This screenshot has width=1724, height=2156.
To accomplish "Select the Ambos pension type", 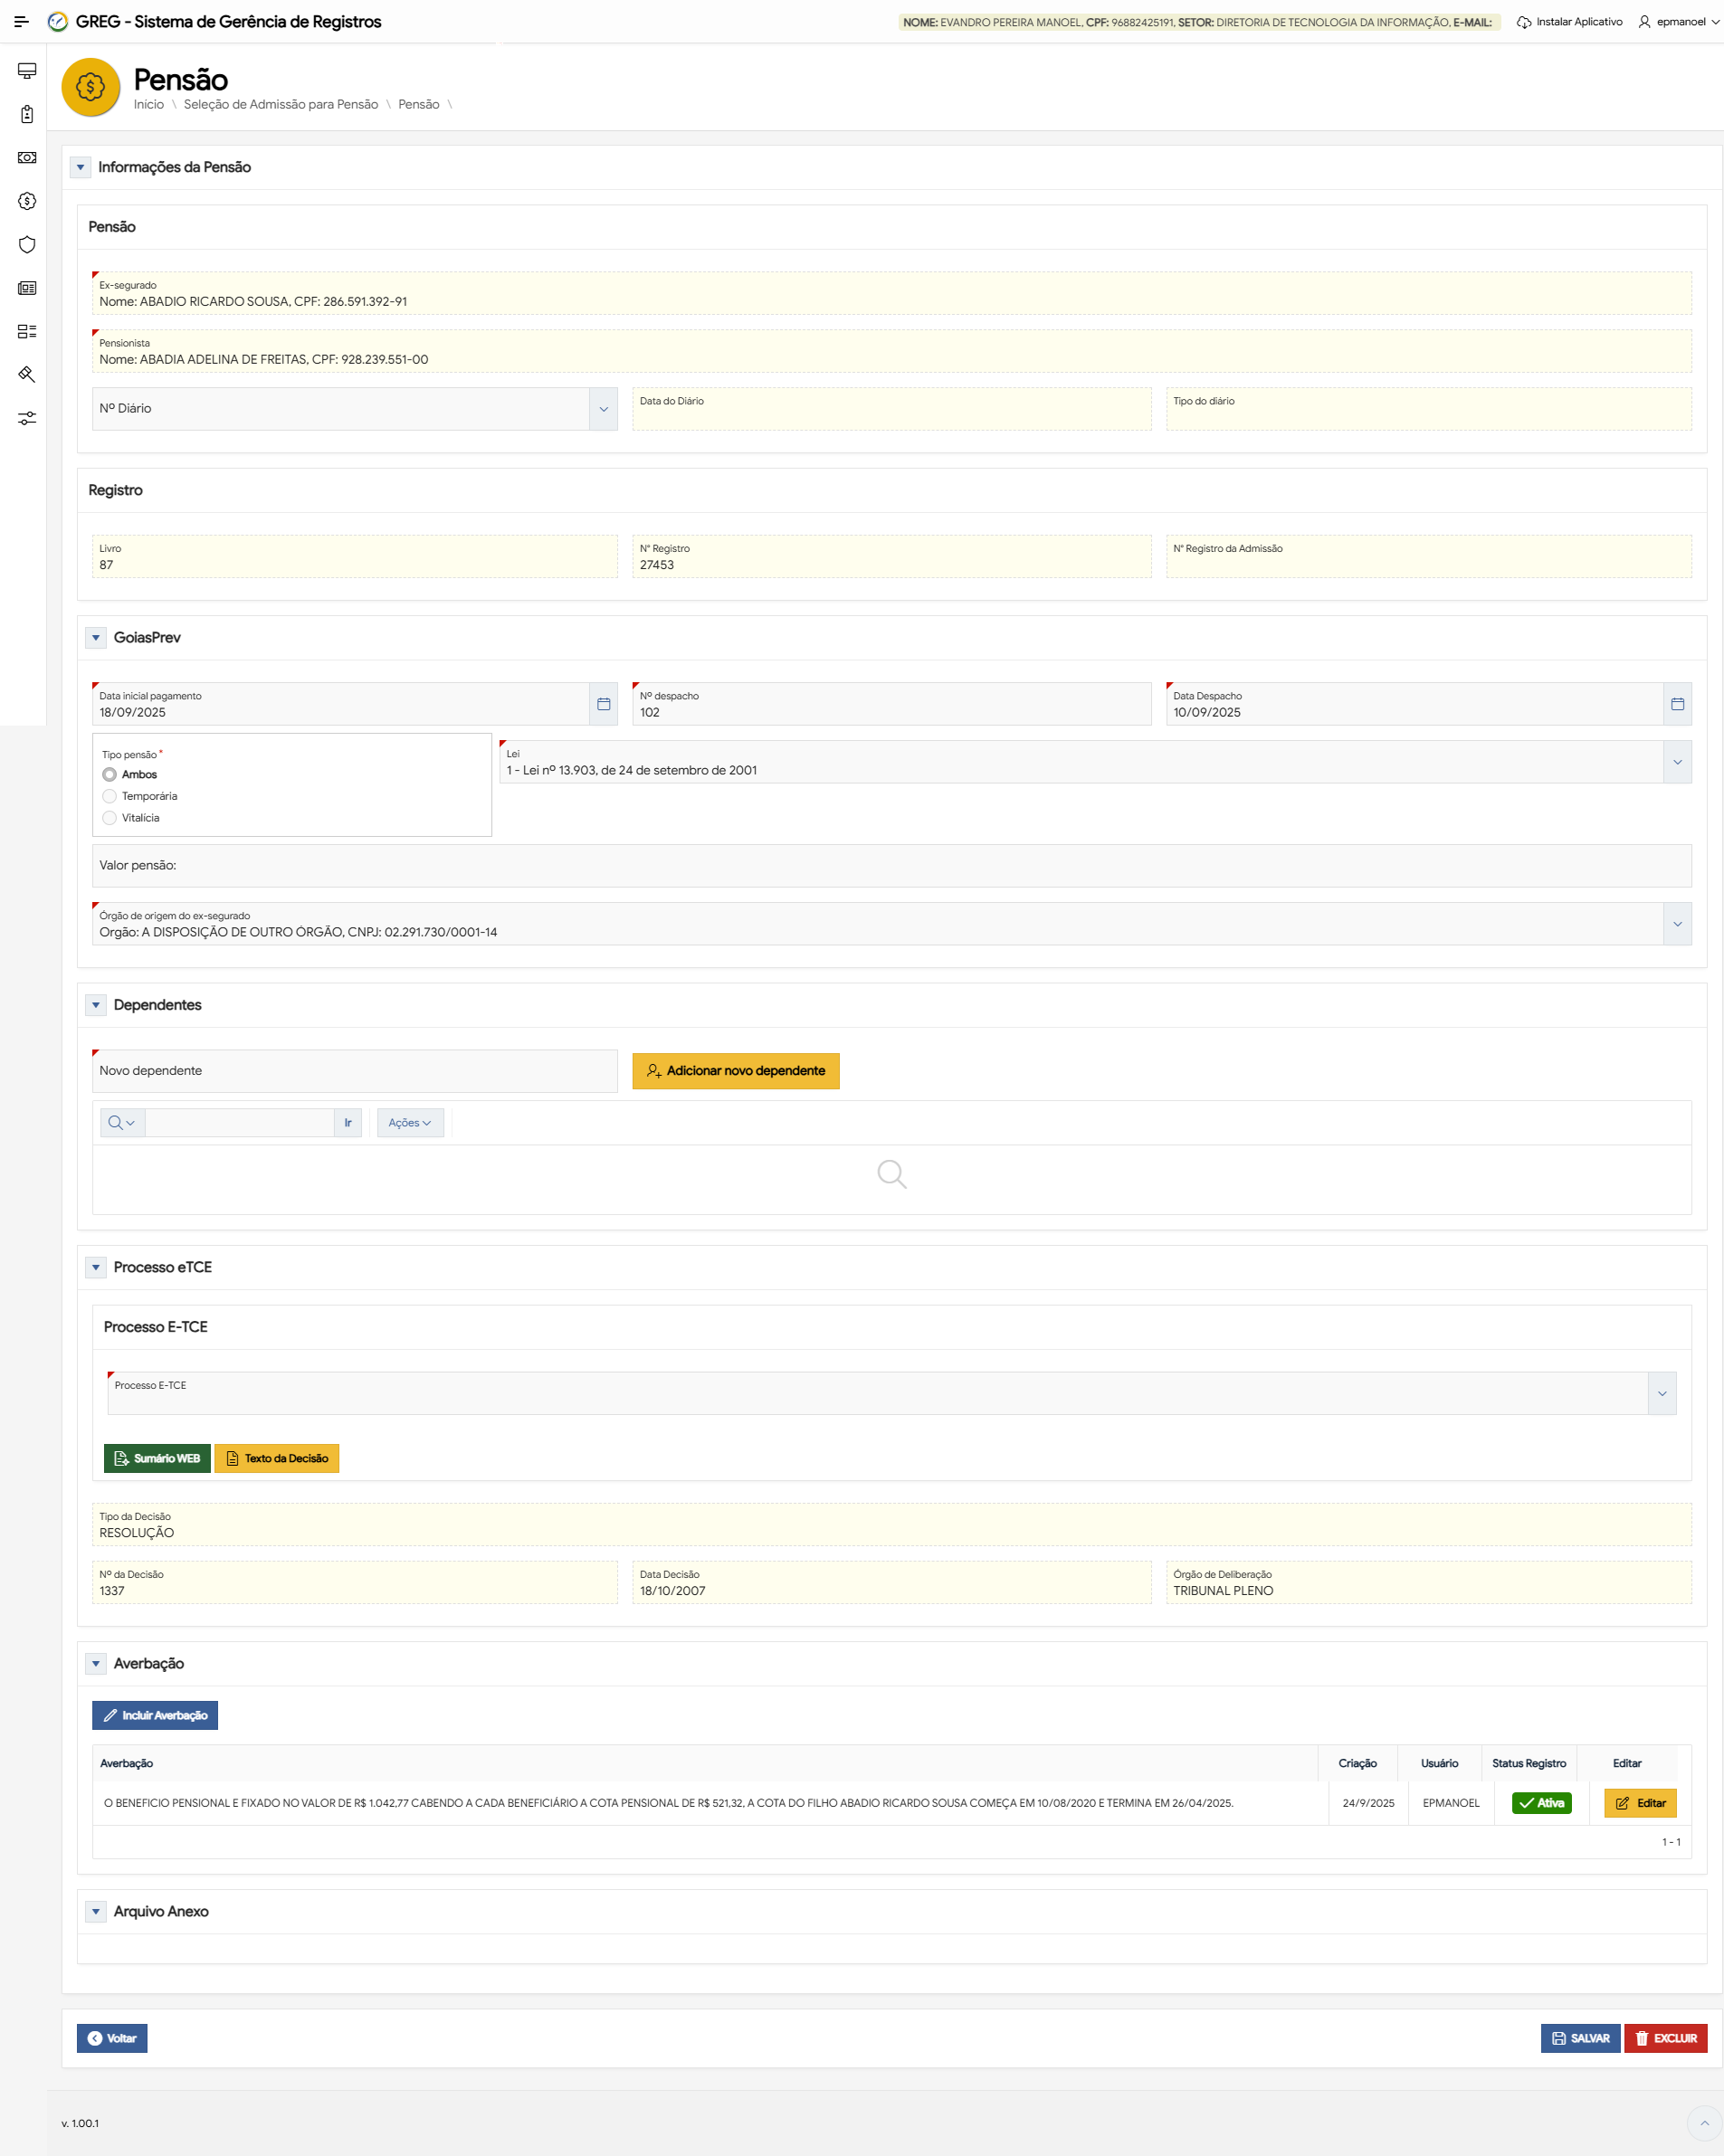I will [110, 775].
